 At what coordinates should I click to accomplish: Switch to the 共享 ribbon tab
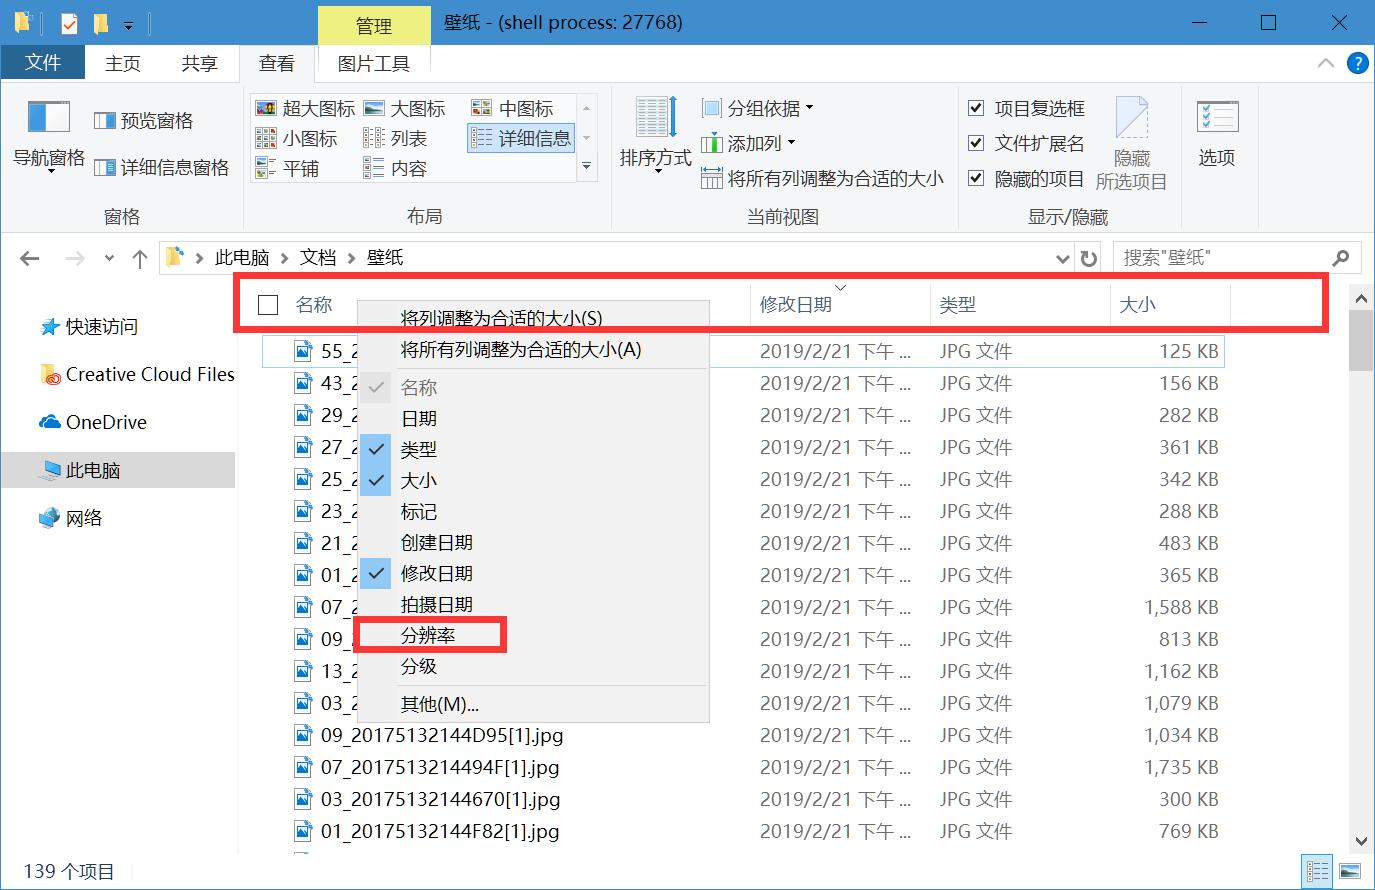(199, 63)
